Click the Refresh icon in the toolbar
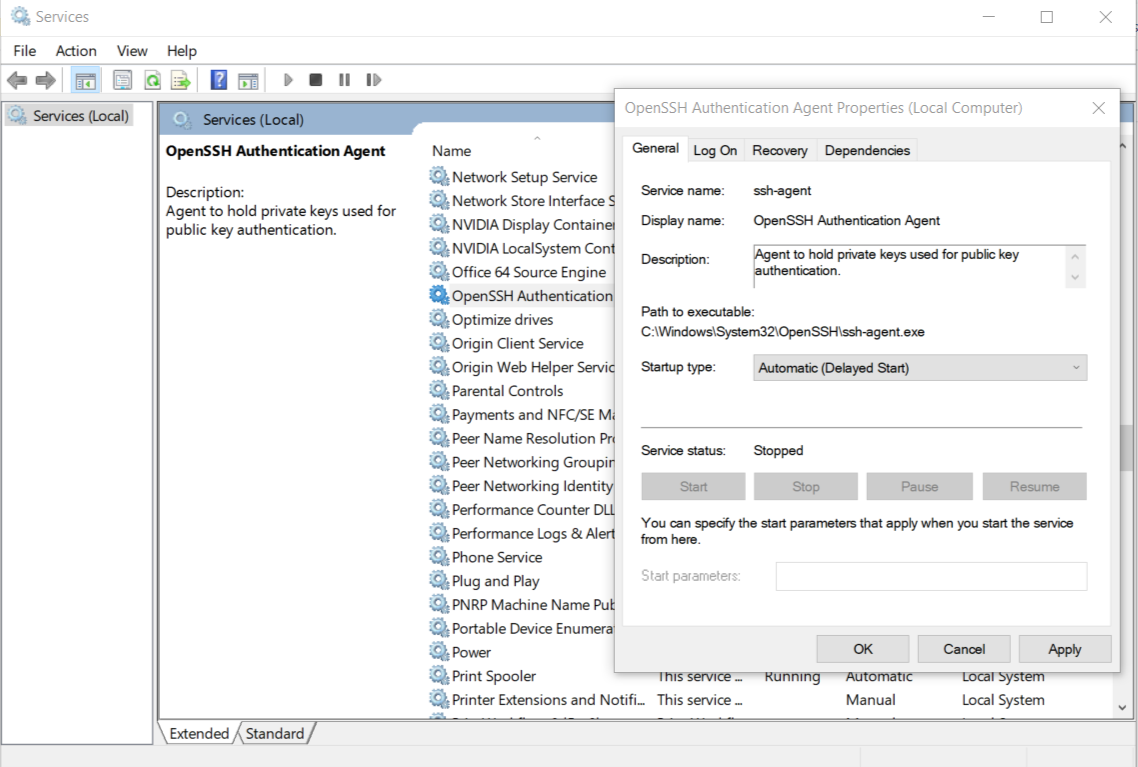Screen dimensions: 1138x767 [x=150, y=79]
